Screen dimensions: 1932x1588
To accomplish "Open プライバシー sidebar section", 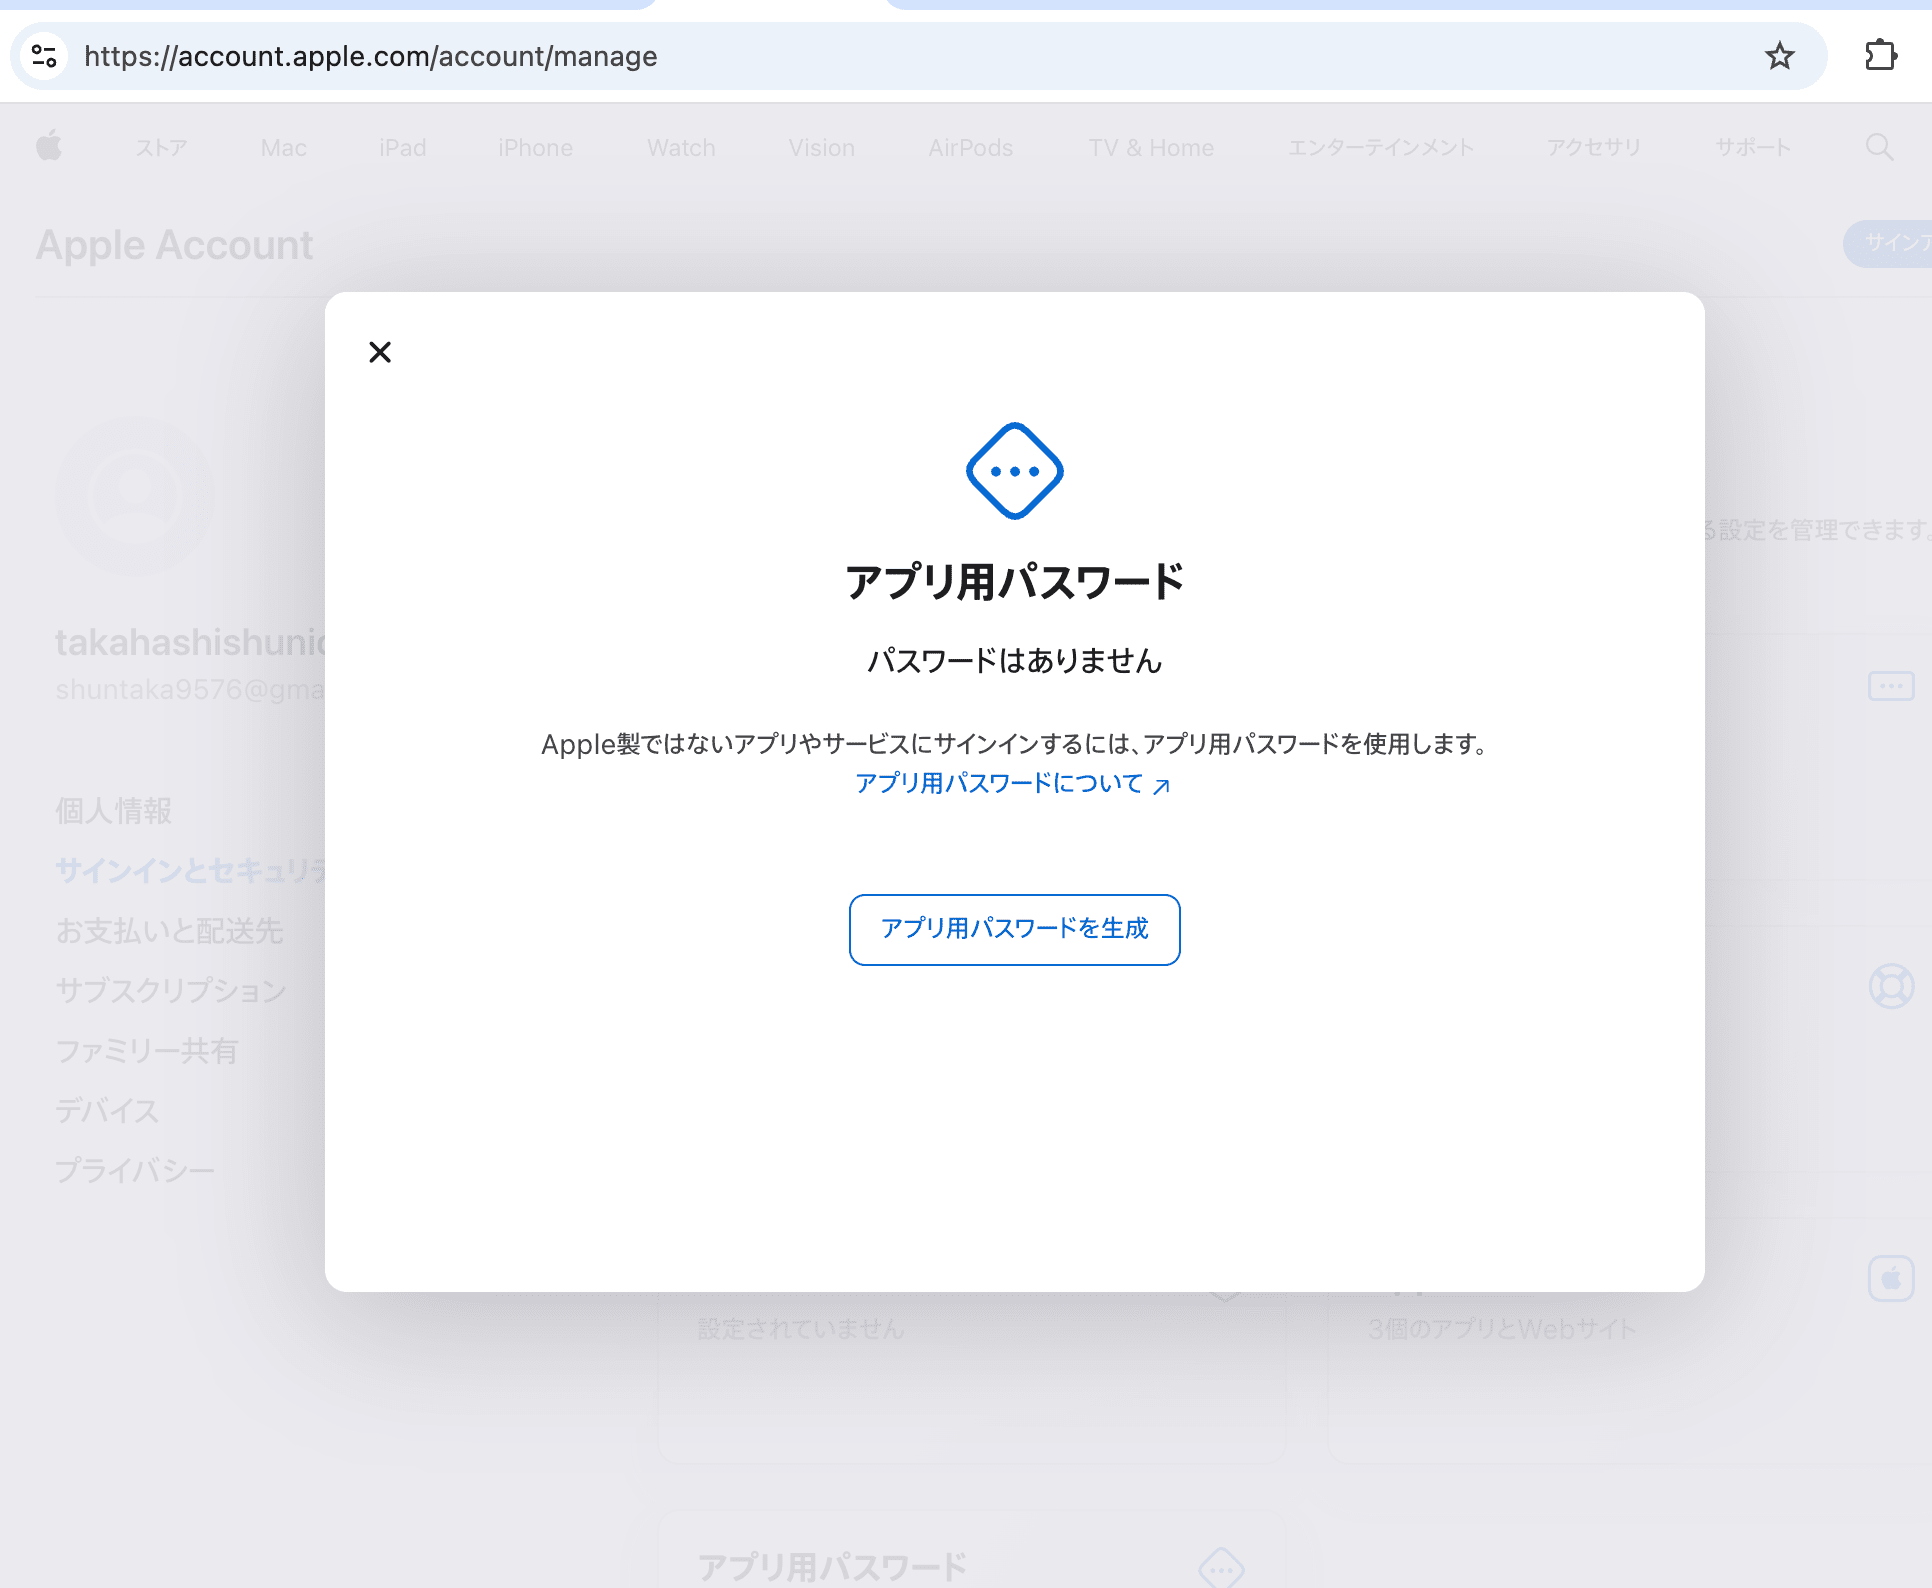I will click(x=135, y=1171).
